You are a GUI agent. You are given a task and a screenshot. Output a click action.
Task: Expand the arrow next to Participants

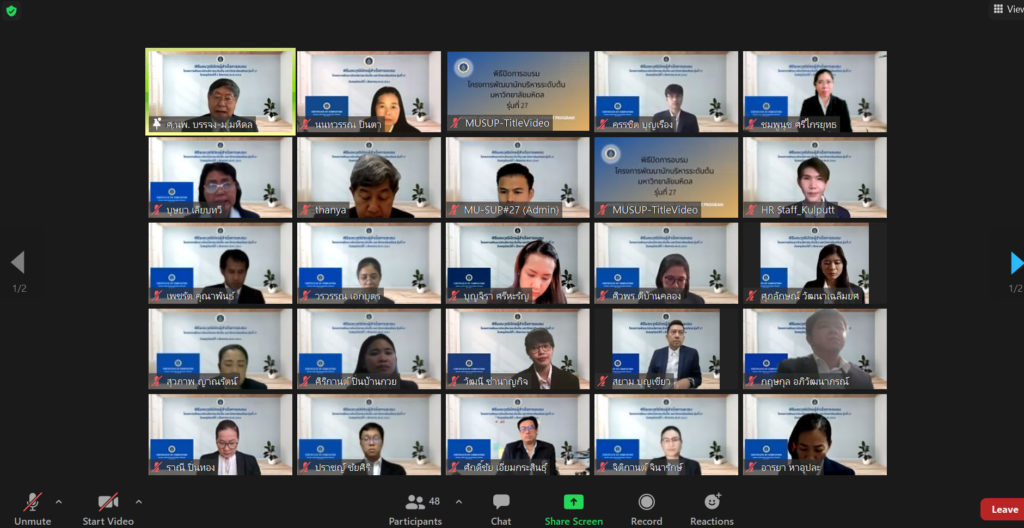coord(459,501)
